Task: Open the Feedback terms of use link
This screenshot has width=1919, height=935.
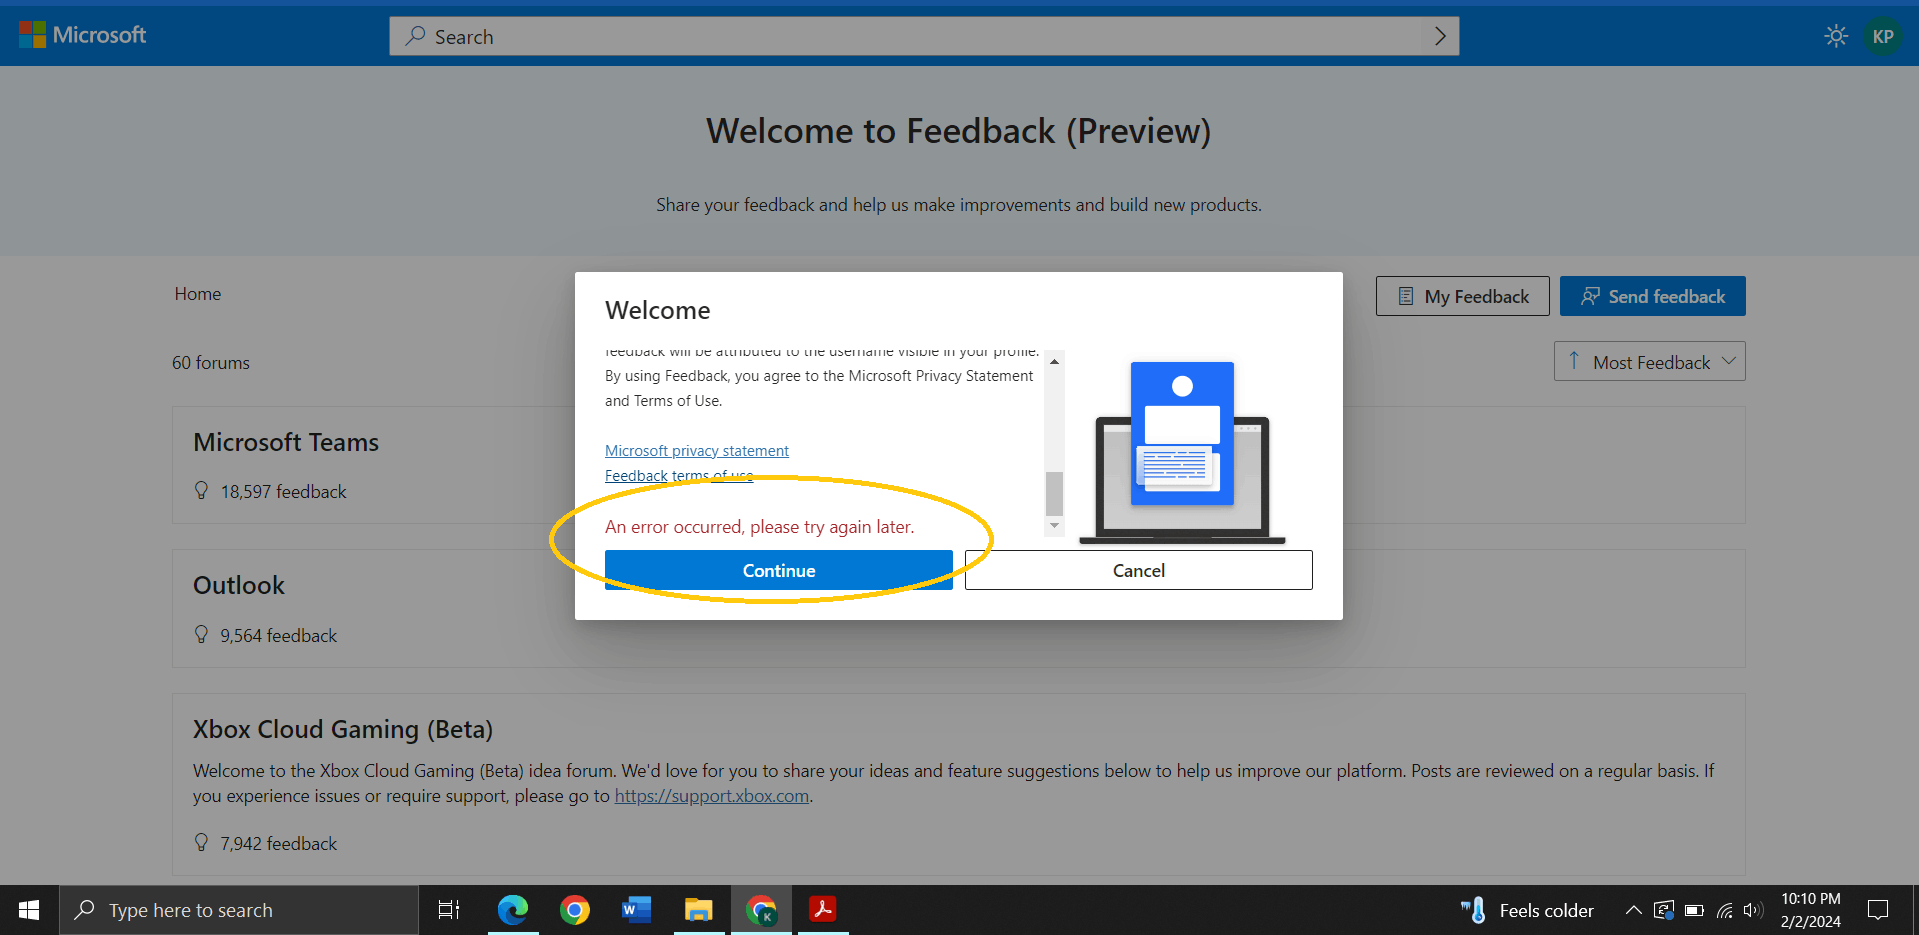Action: click(679, 476)
